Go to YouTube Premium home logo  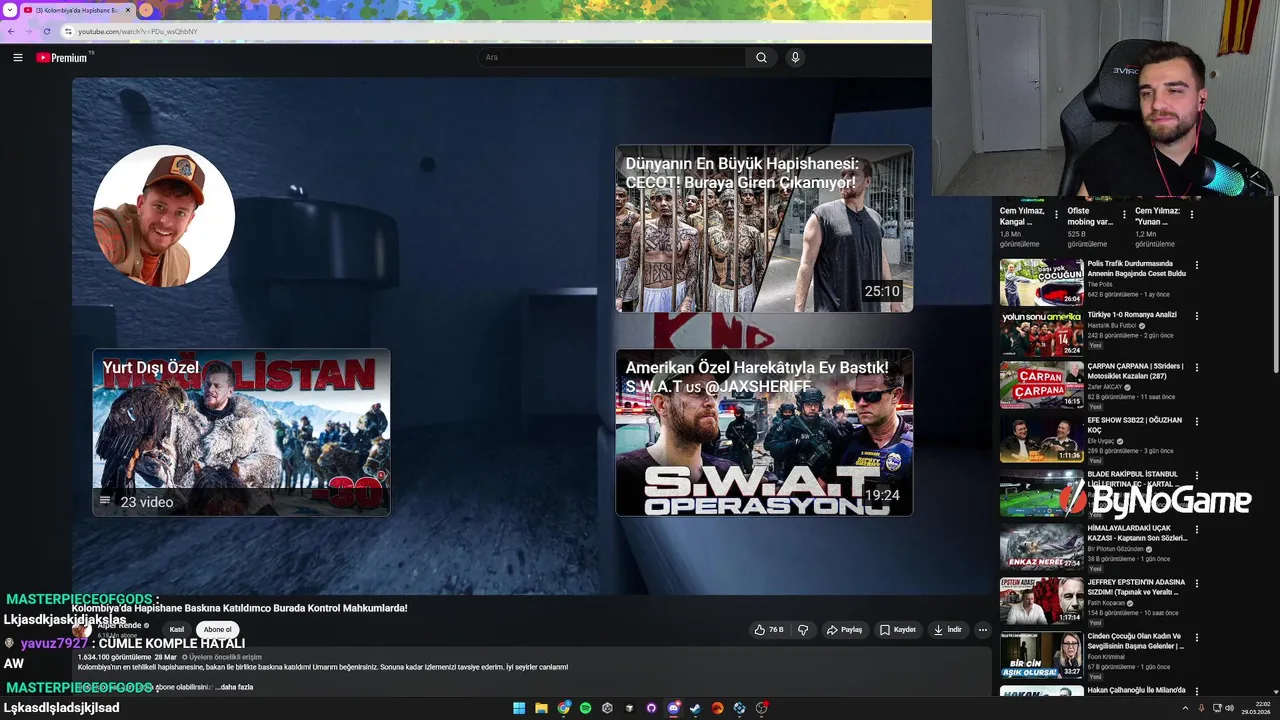[x=64, y=58]
